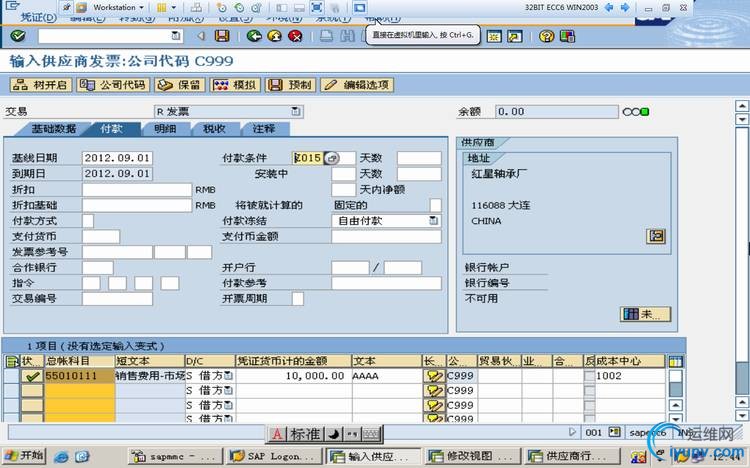Select first line item row selector
750x468 pixels.
click(x=11, y=376)
